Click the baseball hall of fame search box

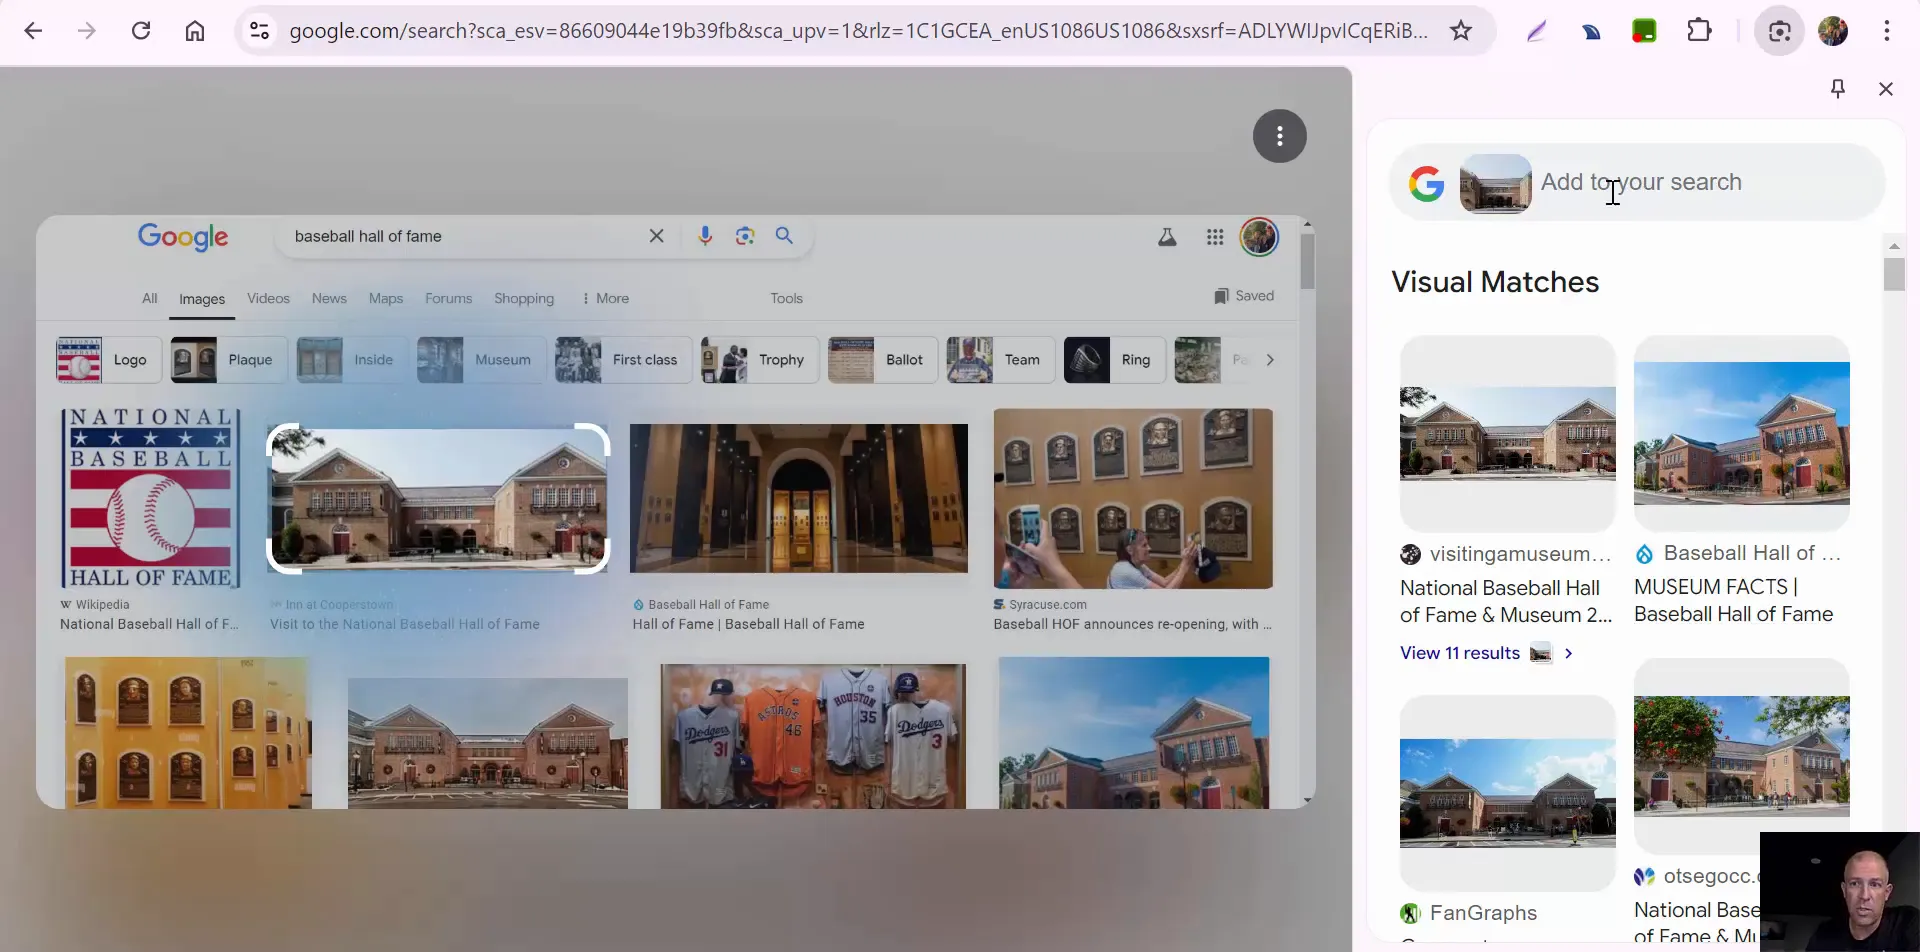coord(465,236)
